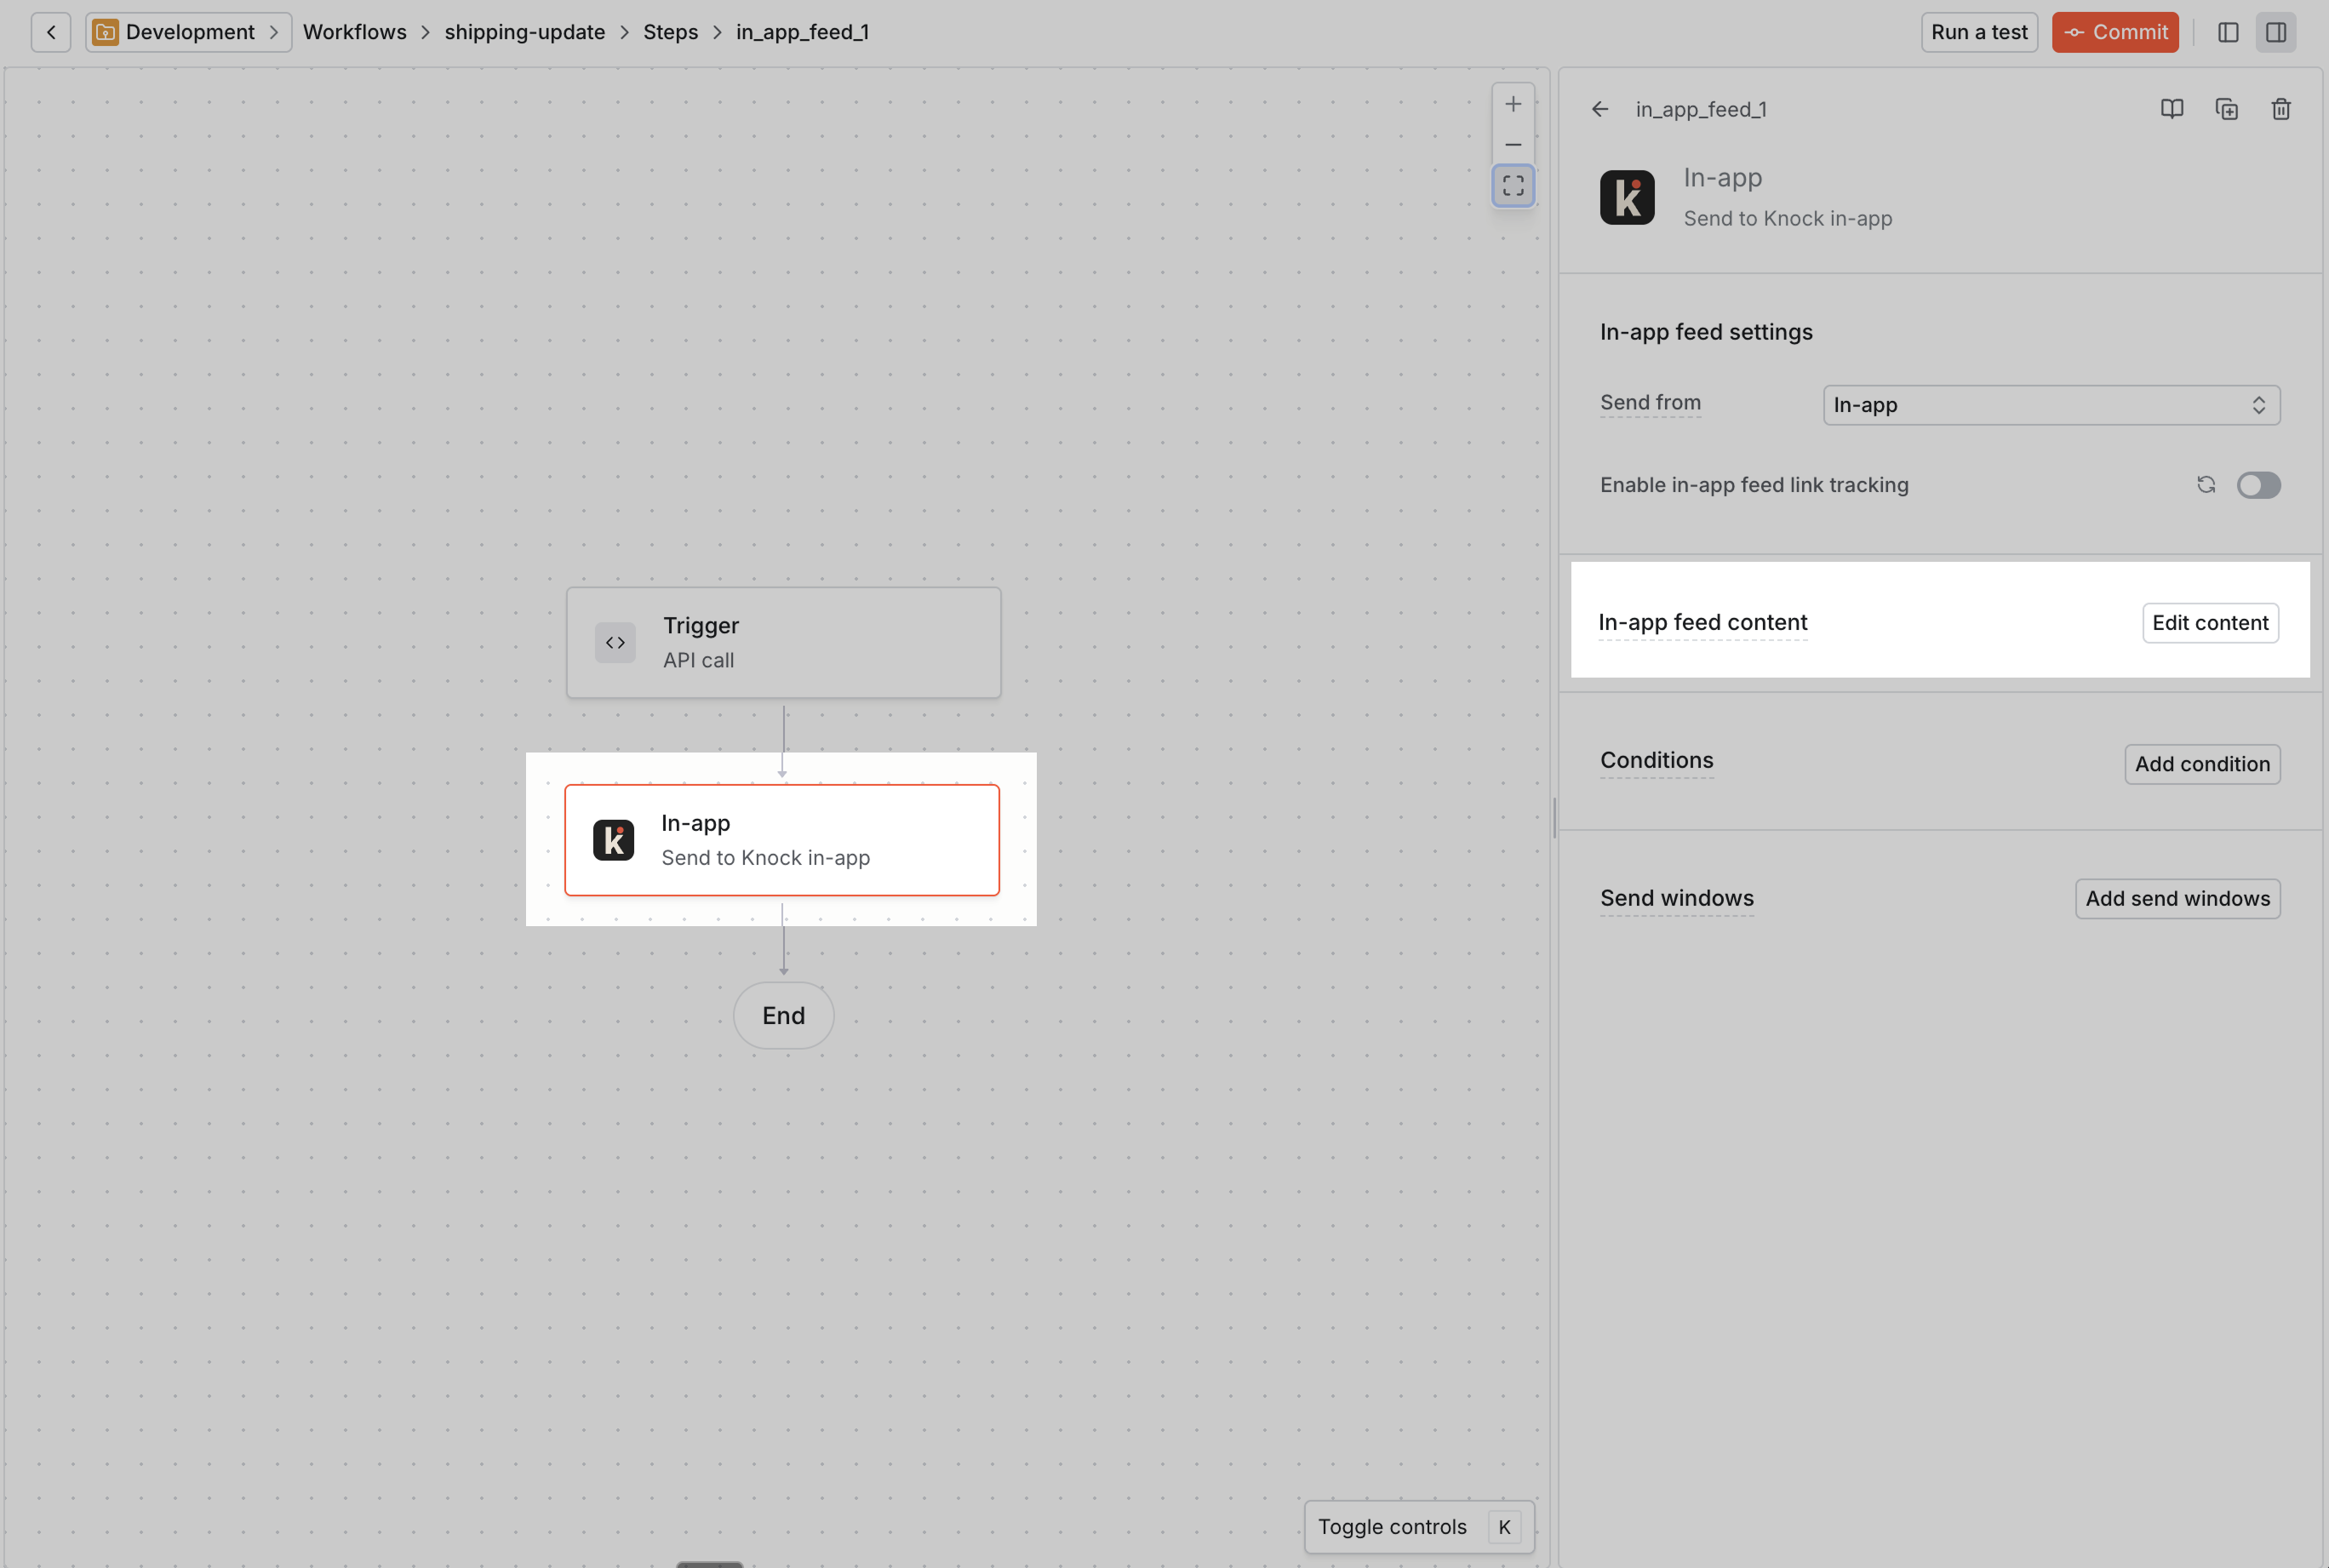This screenshot has width=2329, height=1568.
Task: Zoom in on the workflow canvas
Action: (x=1513, y=103)
